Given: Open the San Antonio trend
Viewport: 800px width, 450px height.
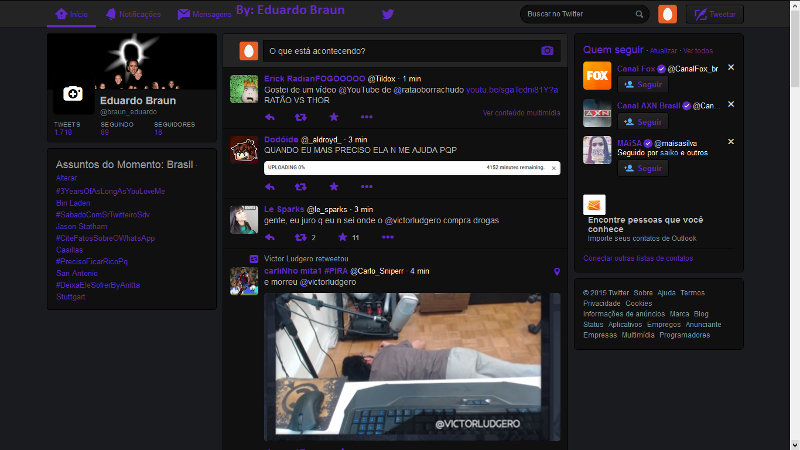Looking at the screenshot, I should click(x=77, y=273).
